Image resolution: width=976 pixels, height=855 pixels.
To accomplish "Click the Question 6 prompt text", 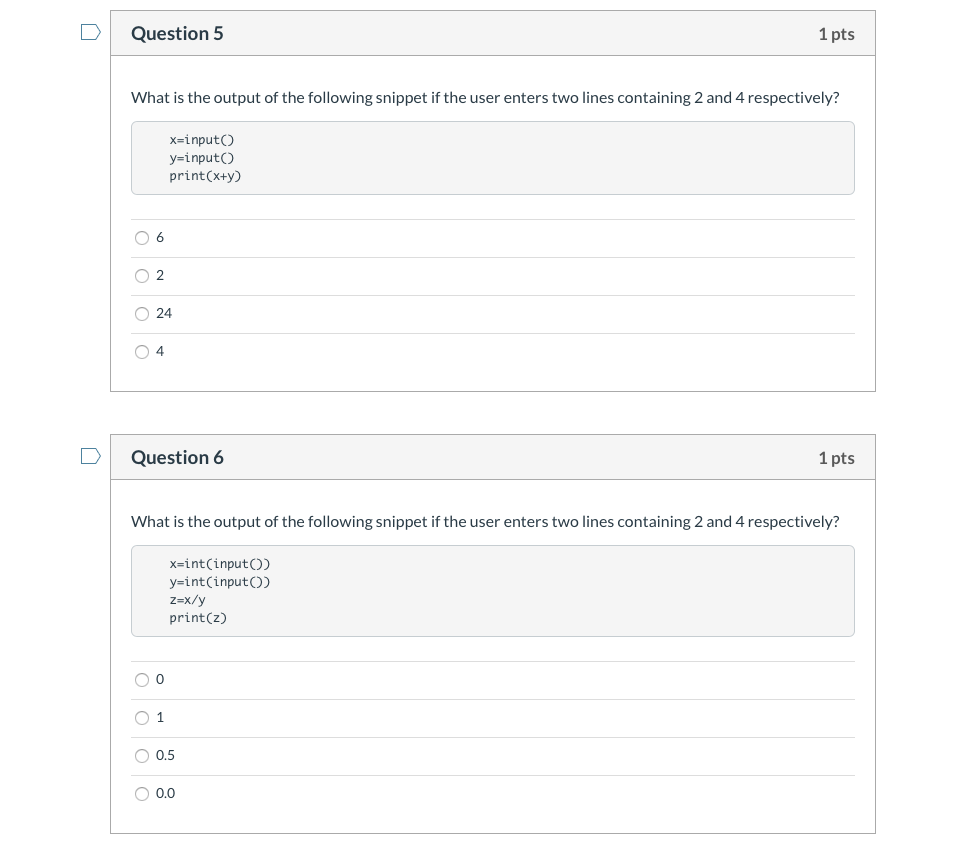I will [x=485, y=521].
